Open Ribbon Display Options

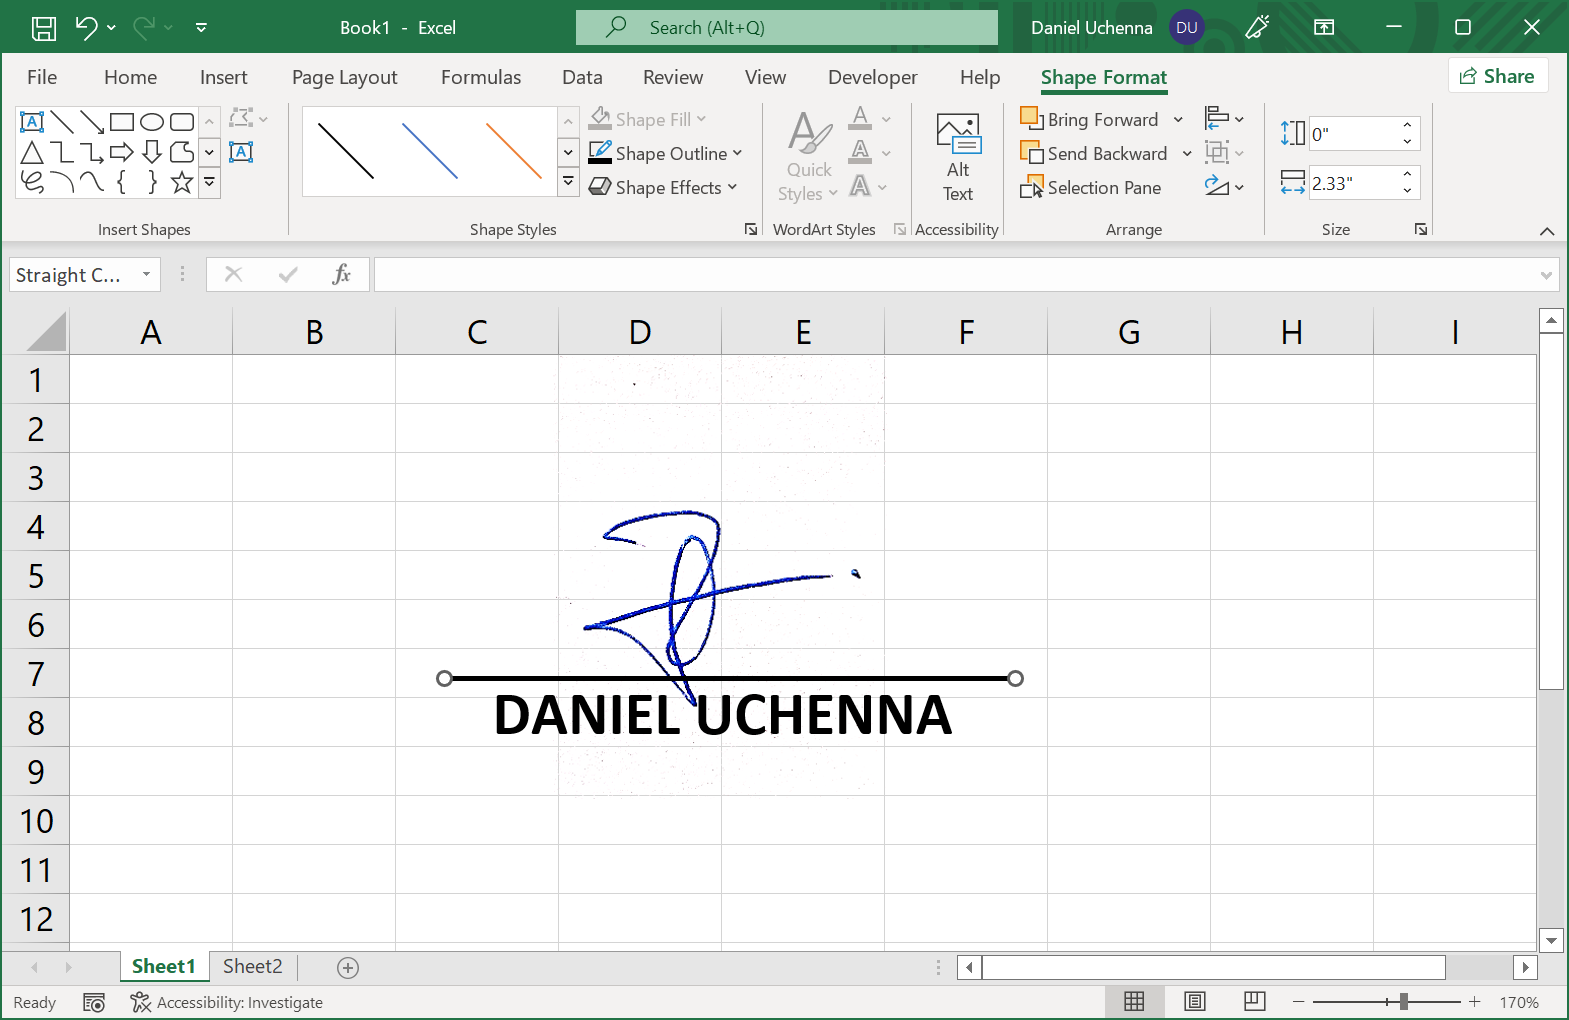click(1324, 27)
